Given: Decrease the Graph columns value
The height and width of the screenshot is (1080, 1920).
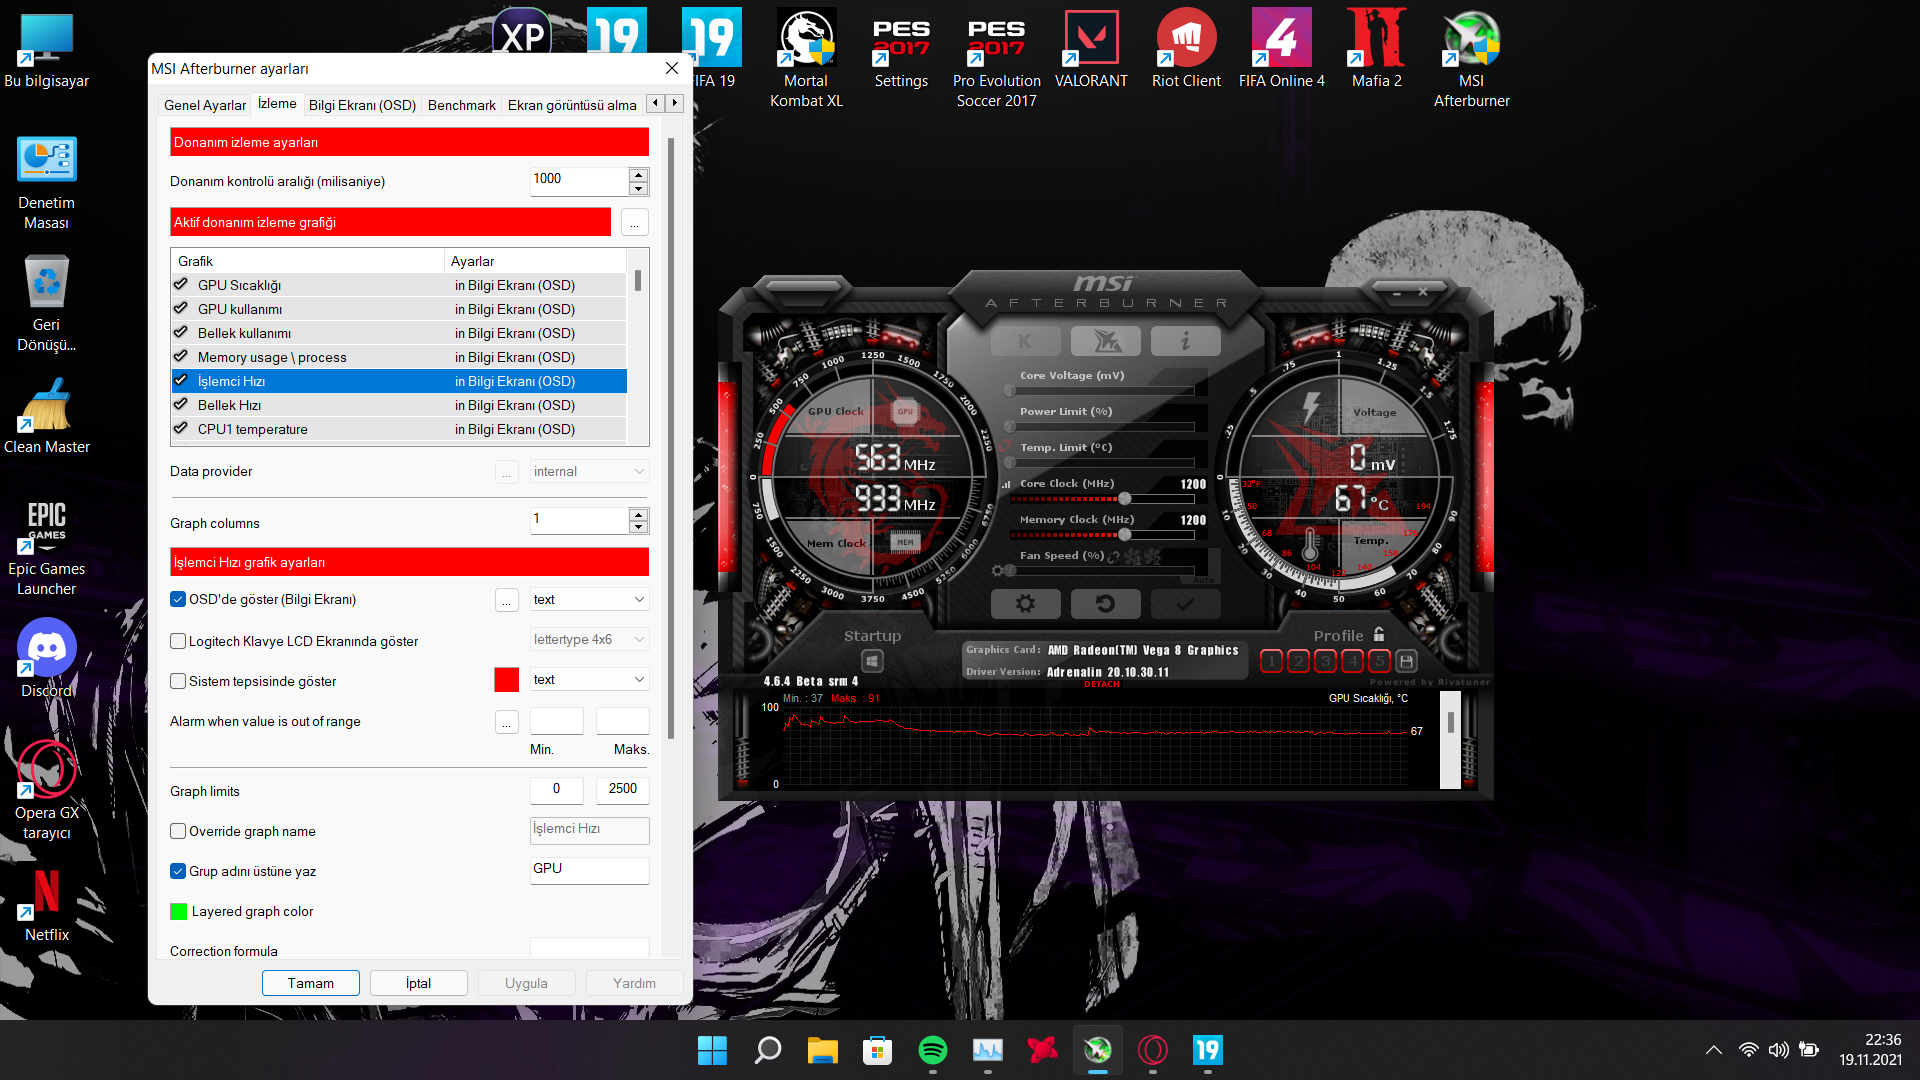Looking at the screenshot, I should click(639, 527).
